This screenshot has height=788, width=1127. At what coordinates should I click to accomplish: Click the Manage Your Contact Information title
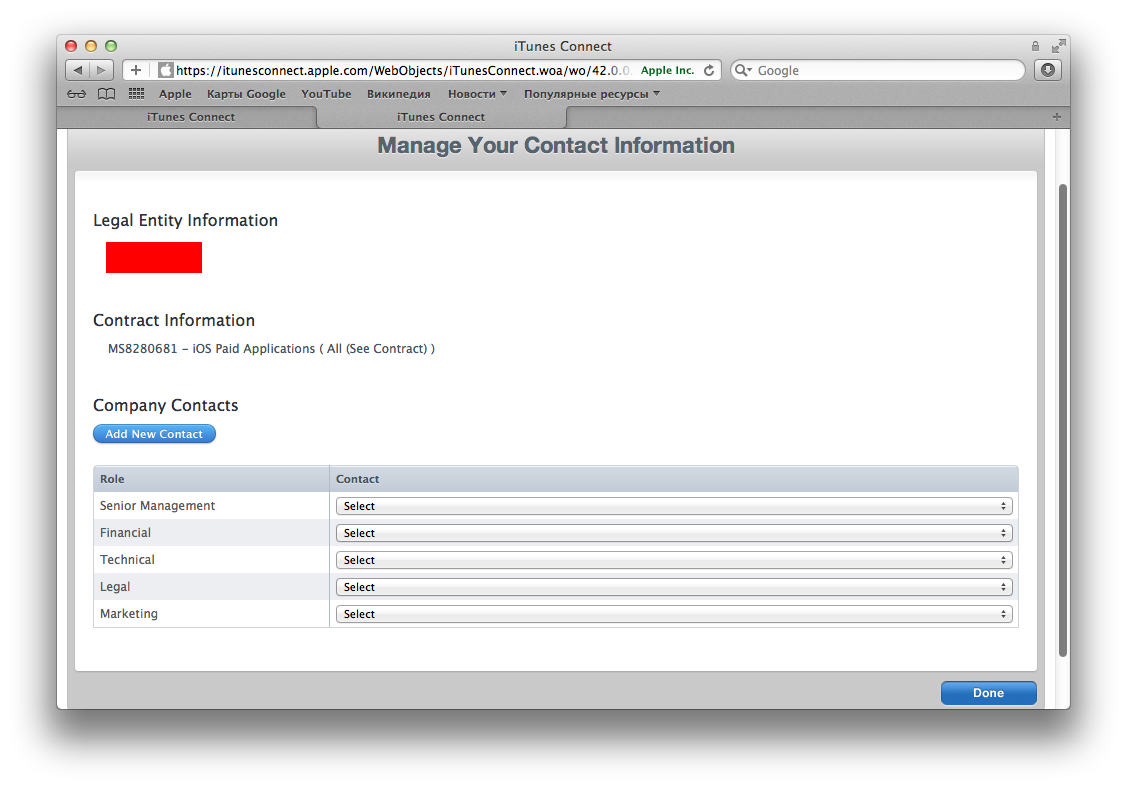coord(556,145)
